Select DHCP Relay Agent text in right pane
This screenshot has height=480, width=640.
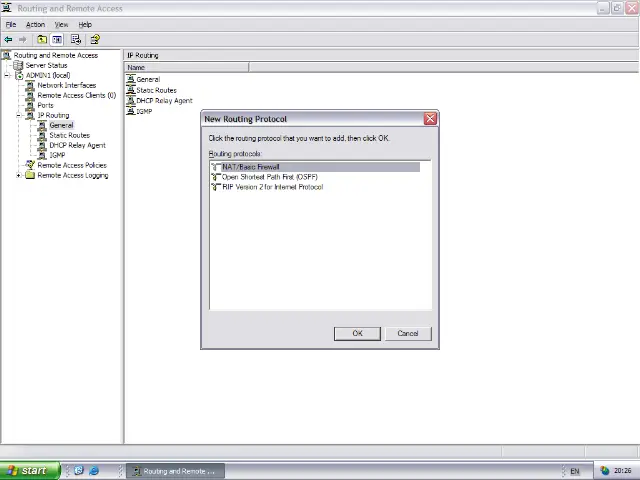pyautogui.click(x=164, y=101)
